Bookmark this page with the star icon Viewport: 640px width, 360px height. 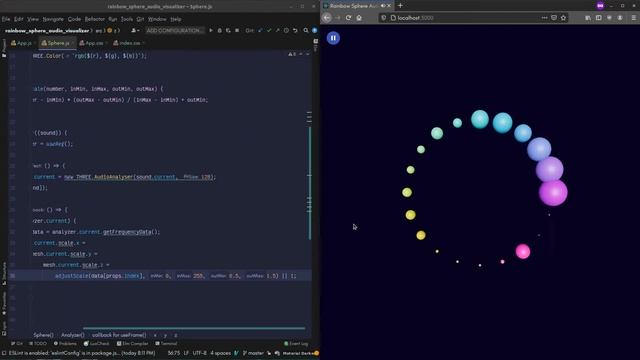pyautogui.click(x=564, y=18)
